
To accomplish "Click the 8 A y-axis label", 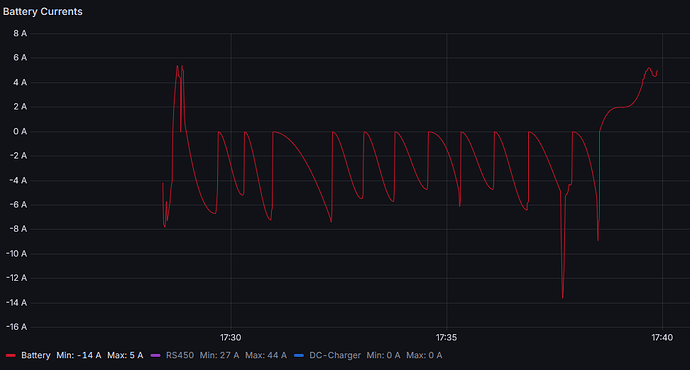I will coord(20,33).
